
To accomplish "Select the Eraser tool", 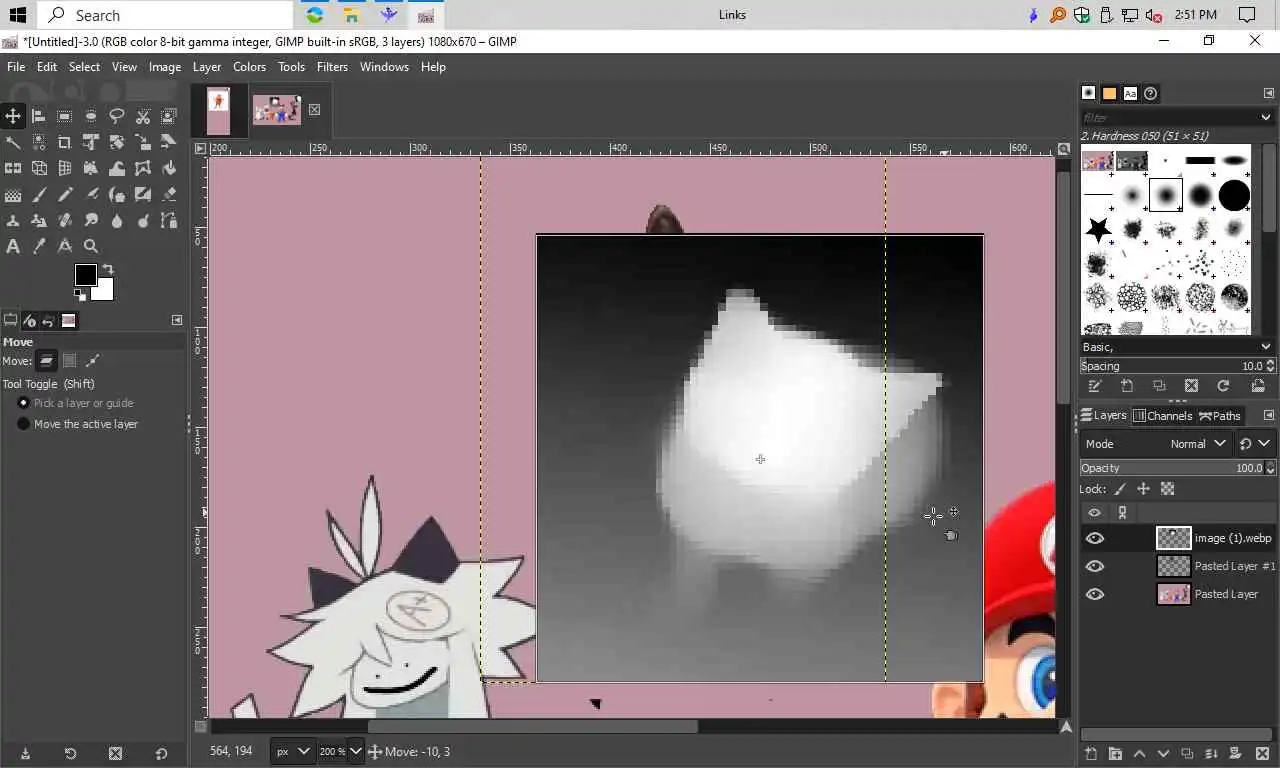I will tap(169, 194).
